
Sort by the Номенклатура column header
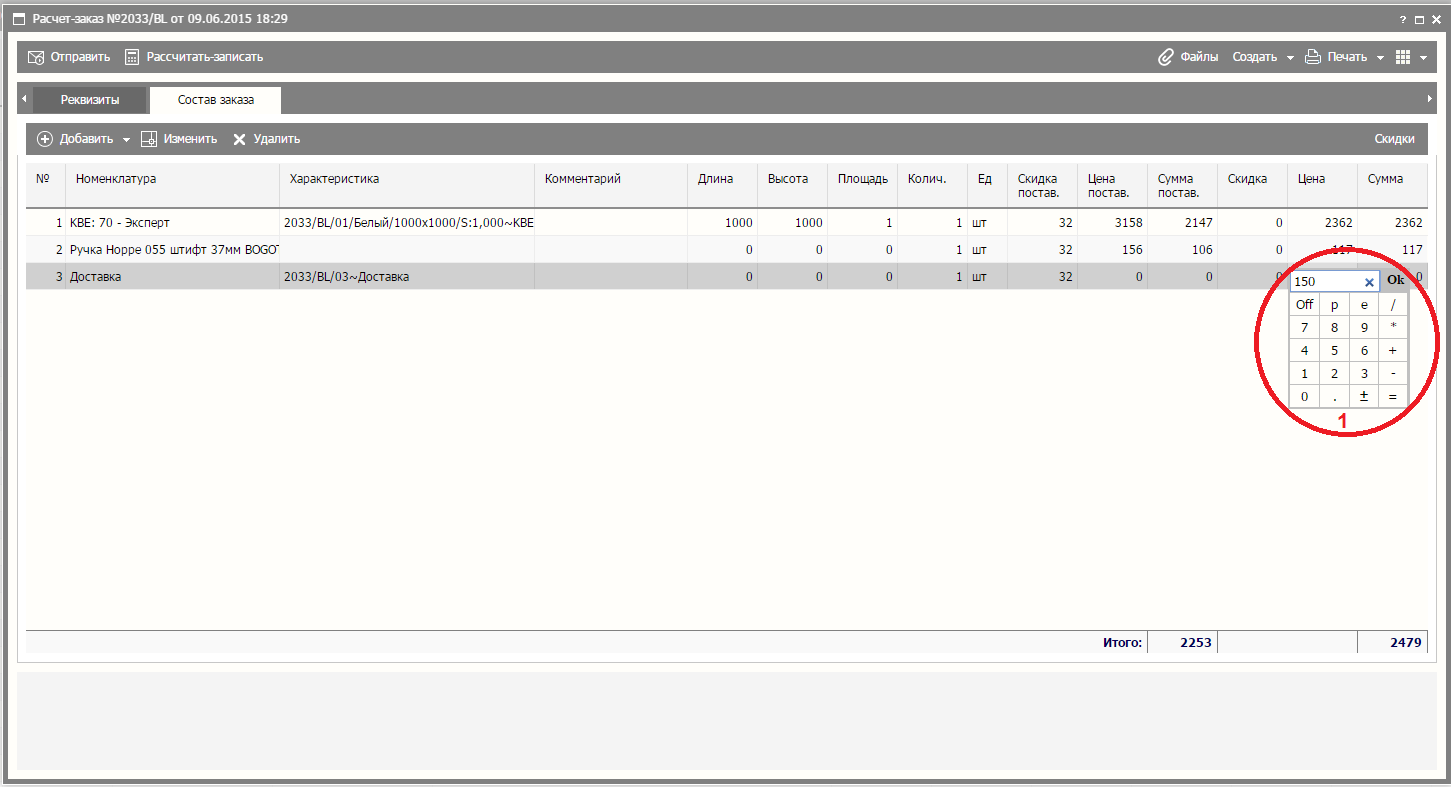point(172,185)
